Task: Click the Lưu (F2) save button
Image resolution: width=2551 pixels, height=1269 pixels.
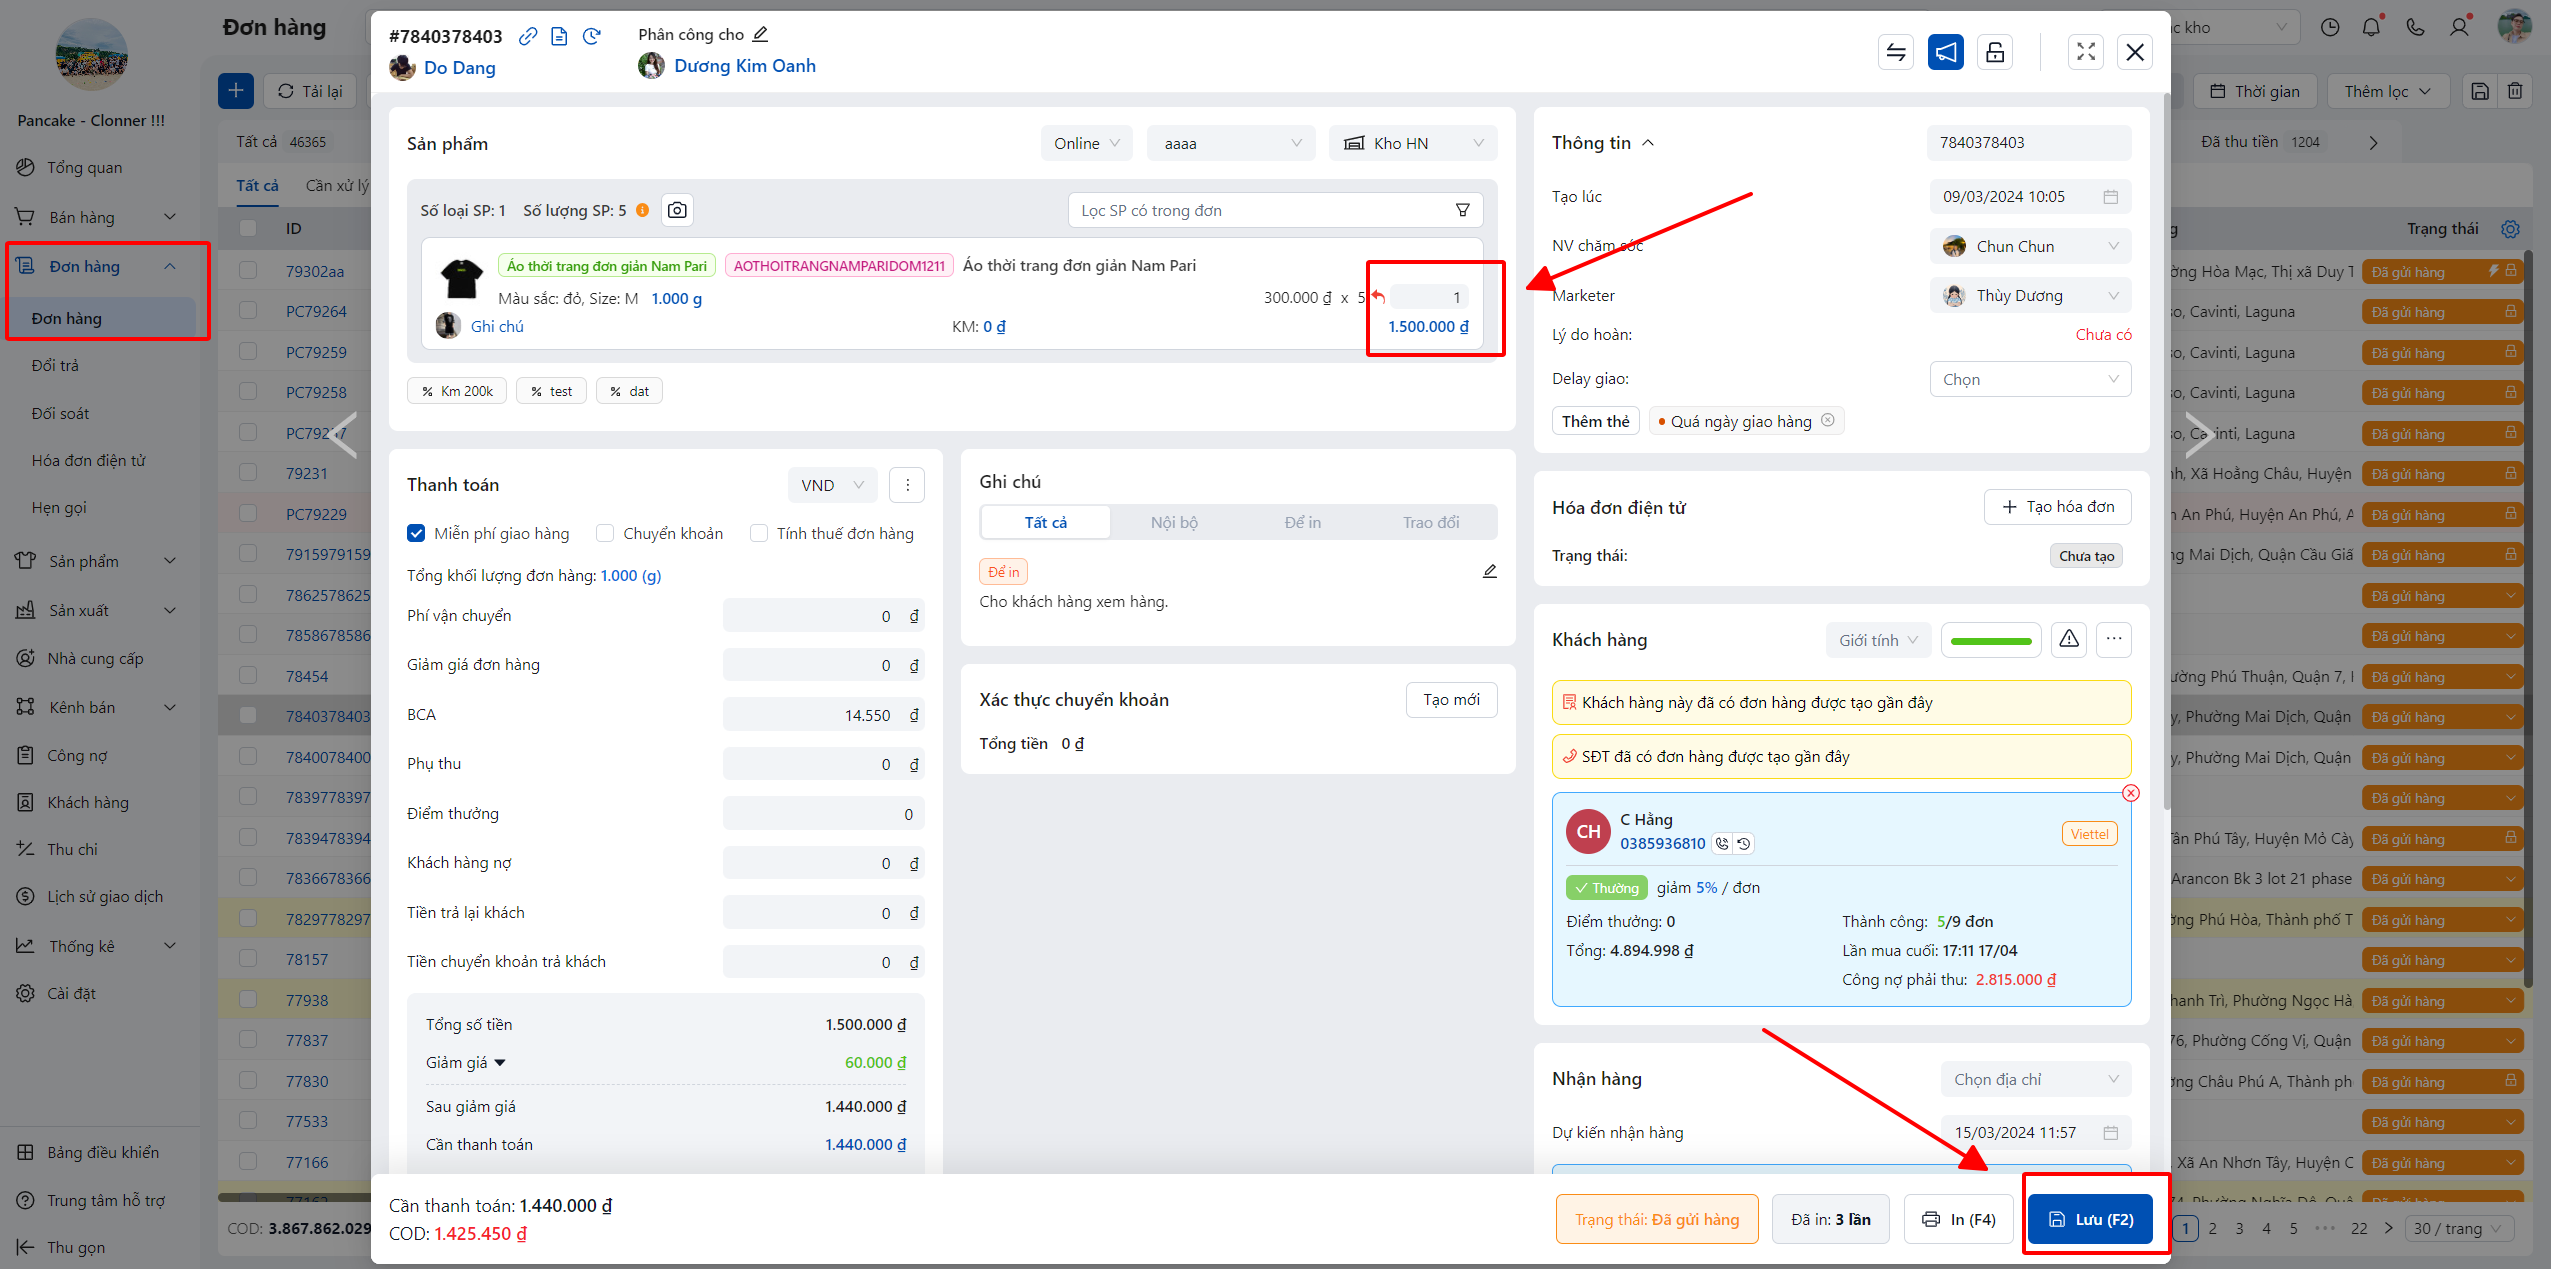Action: 2090,1219
